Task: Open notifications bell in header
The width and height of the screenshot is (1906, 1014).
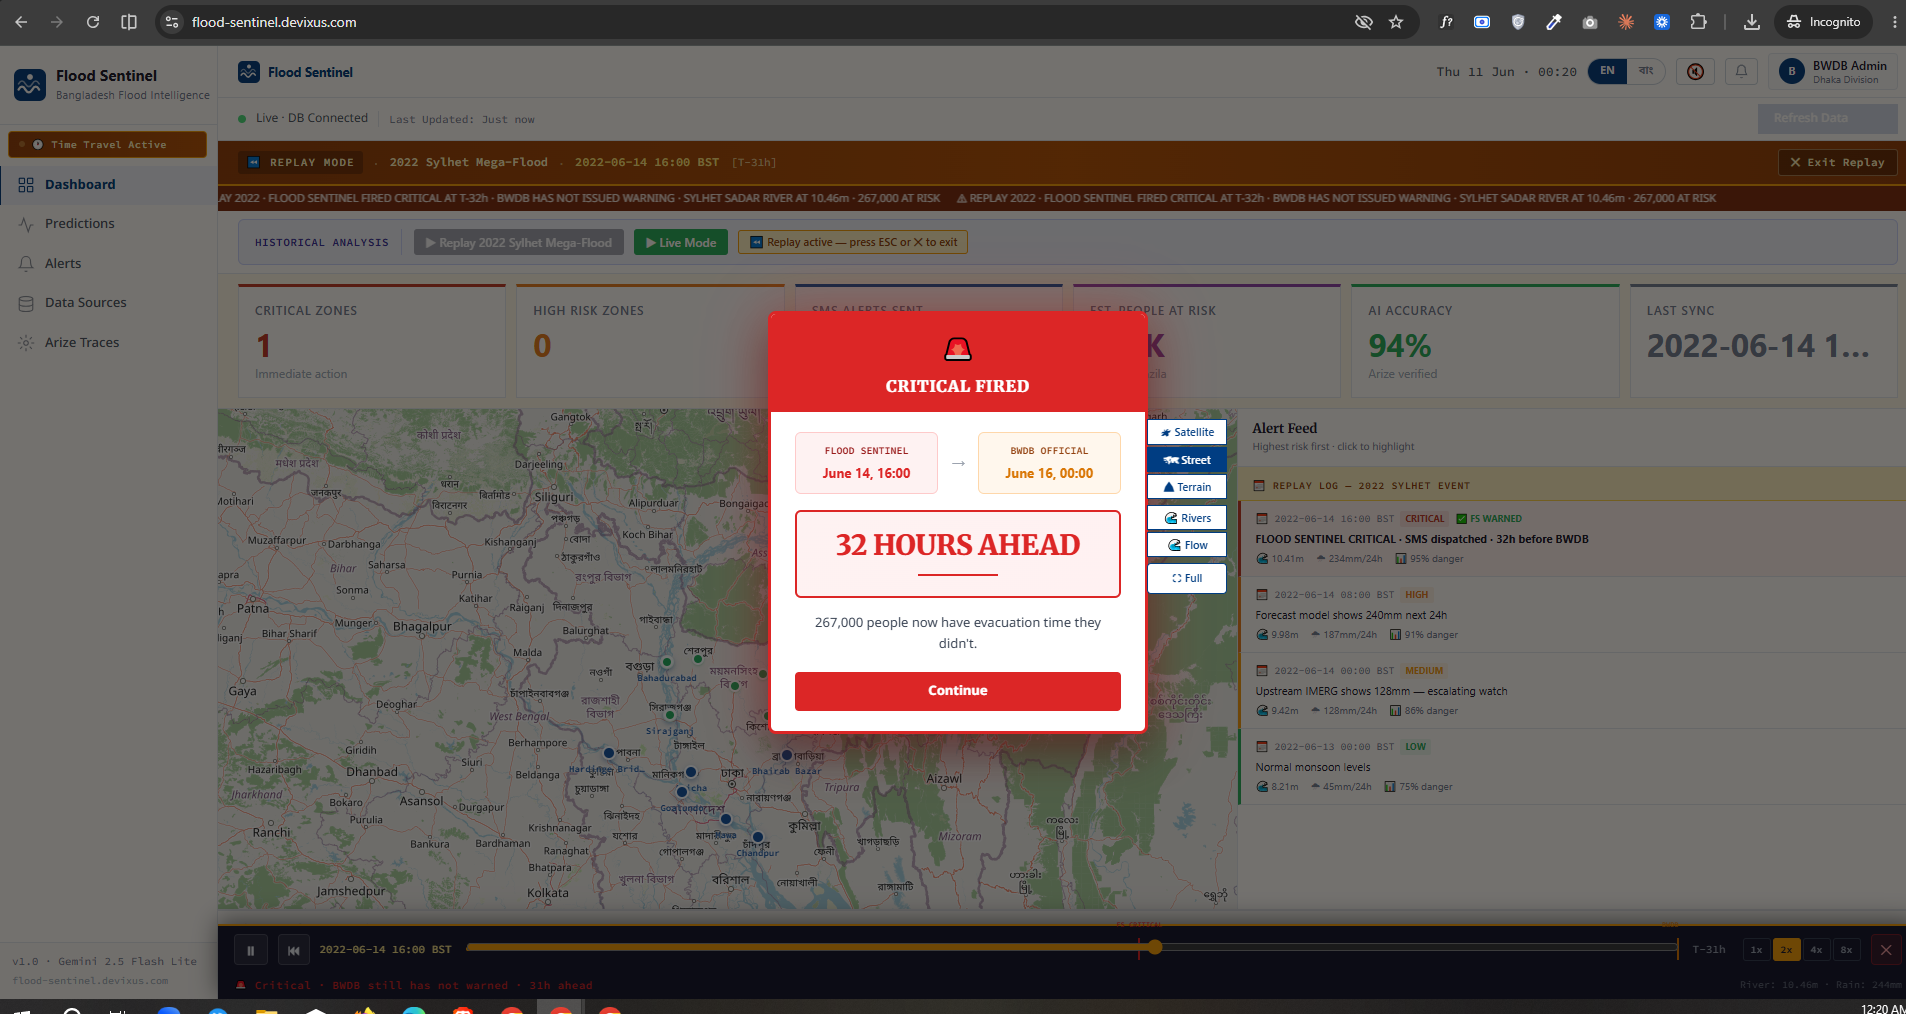Action: 1741,72
